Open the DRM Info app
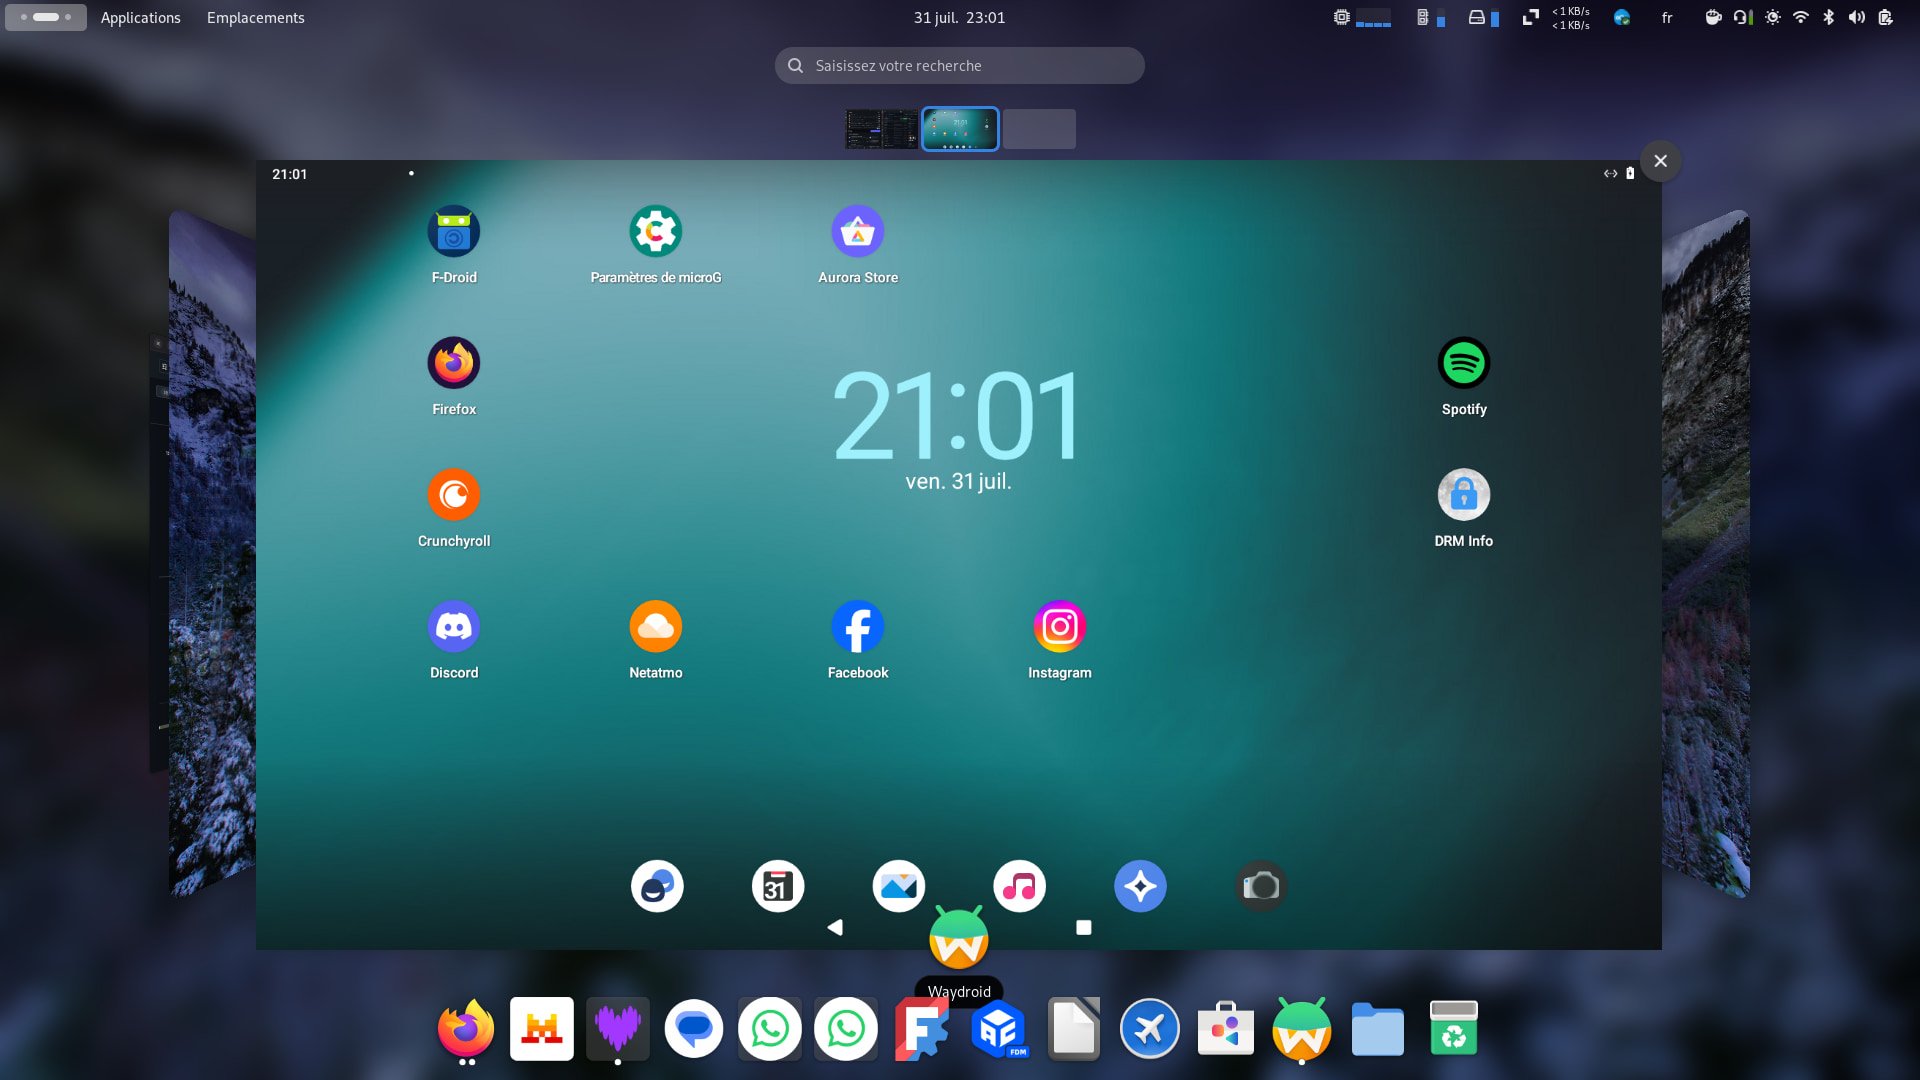 click(1464, 495)
